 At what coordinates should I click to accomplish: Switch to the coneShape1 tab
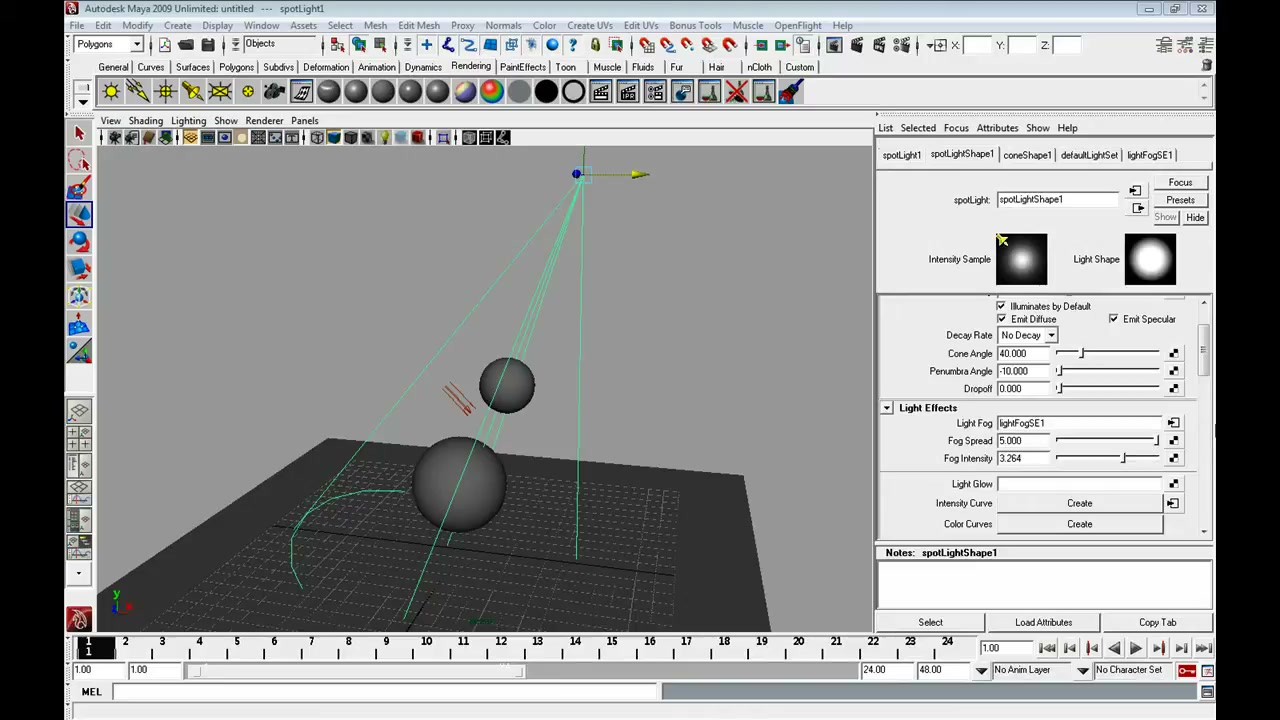[1027, 155]
